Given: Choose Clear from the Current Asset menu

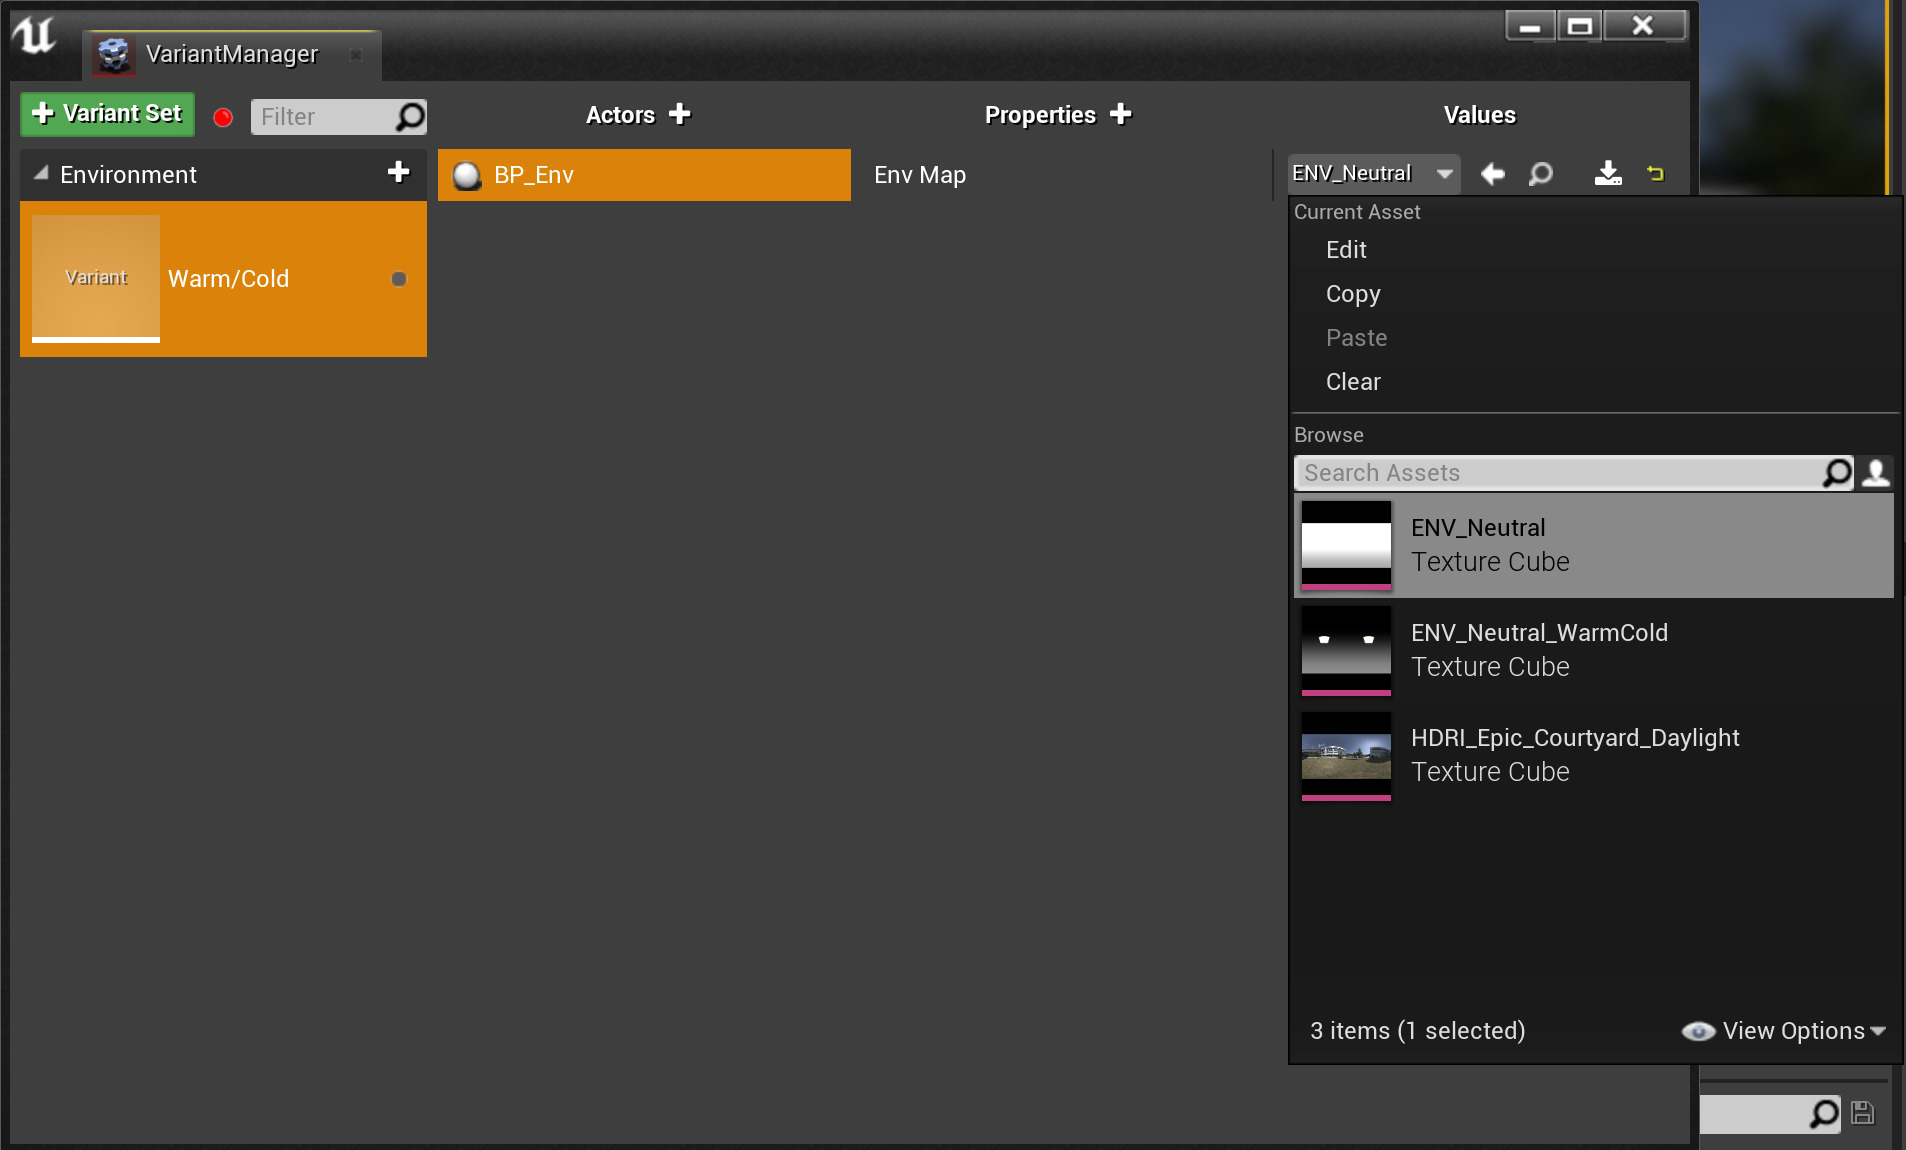Looking at the screenshot, I should point(1353,382).
